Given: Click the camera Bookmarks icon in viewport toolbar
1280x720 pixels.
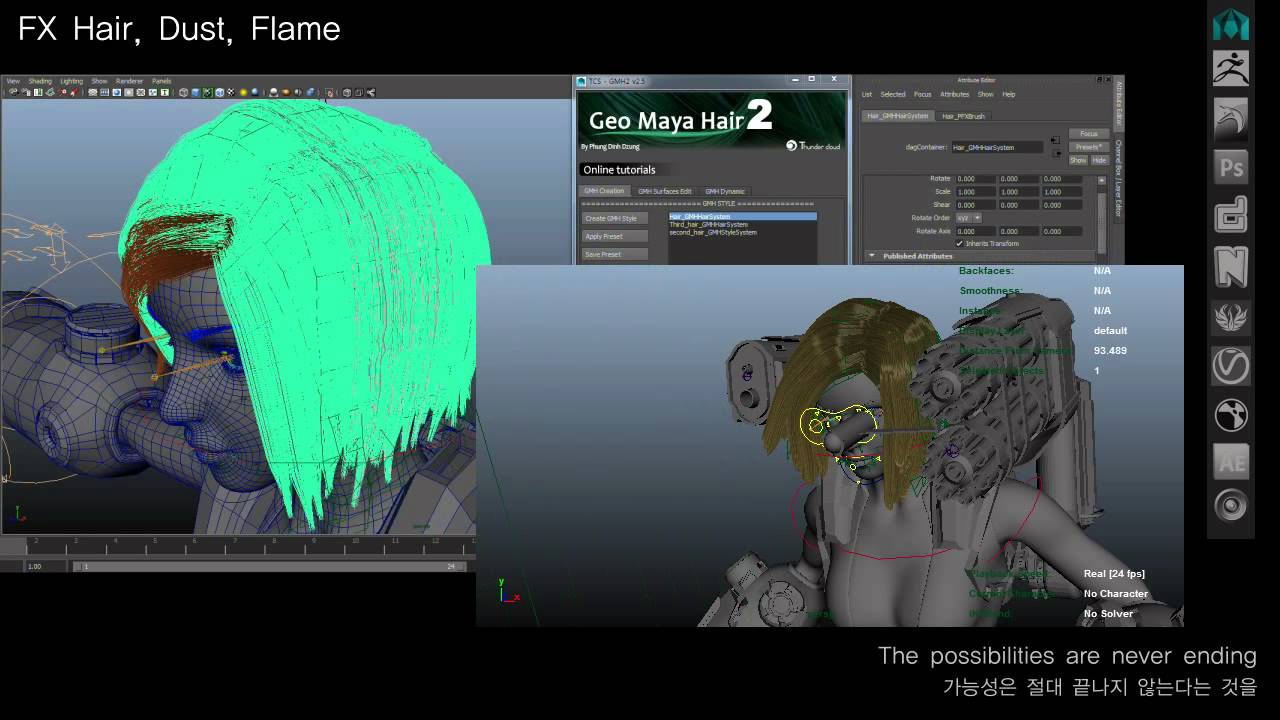Looking at the screenshot, I should [x=38, y=92].
